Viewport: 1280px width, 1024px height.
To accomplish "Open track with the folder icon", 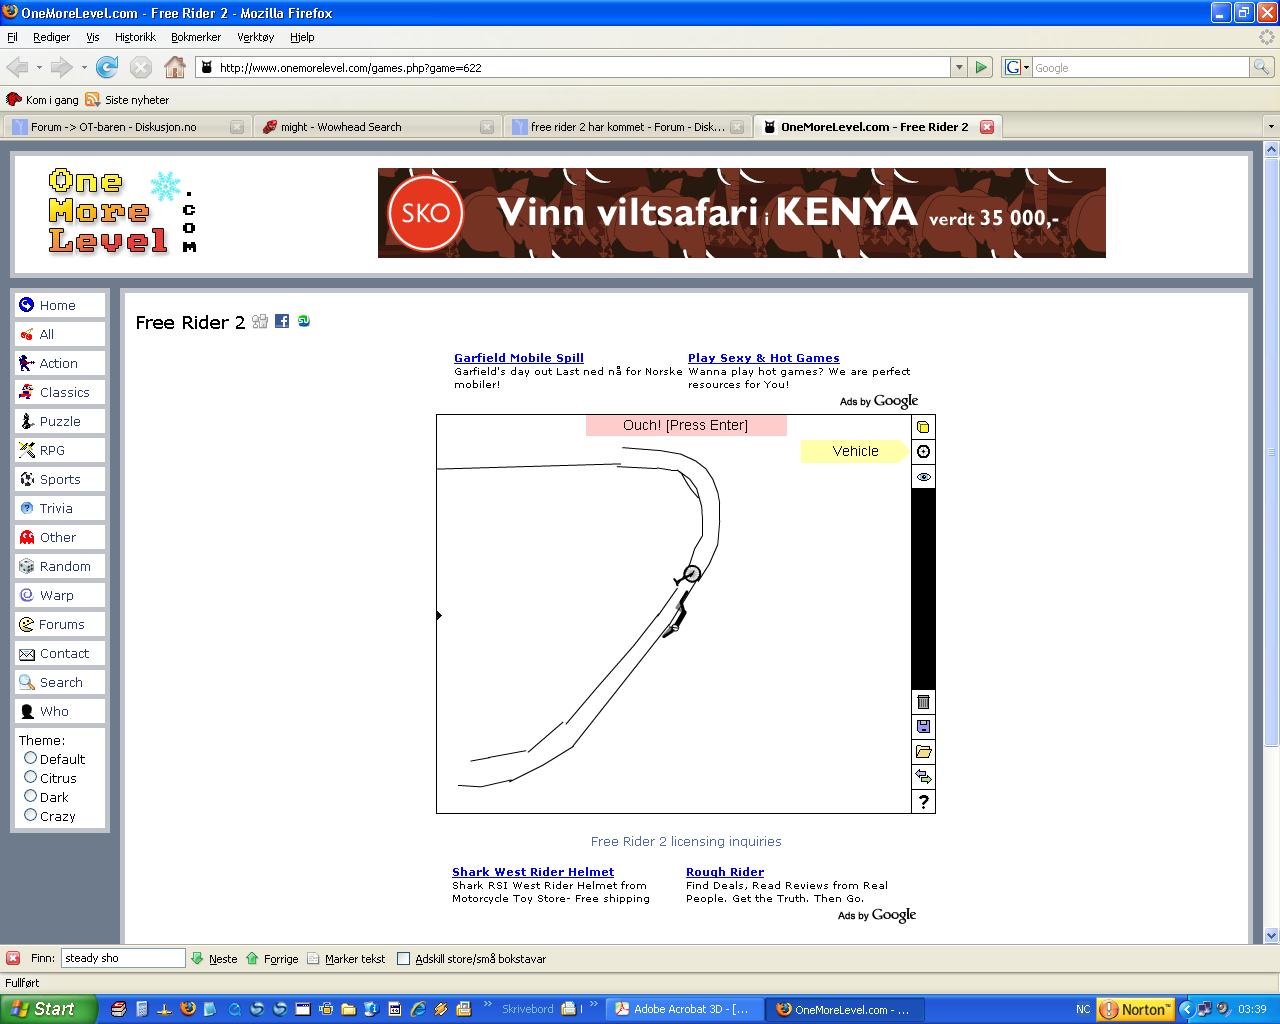I will coord(923,752).
